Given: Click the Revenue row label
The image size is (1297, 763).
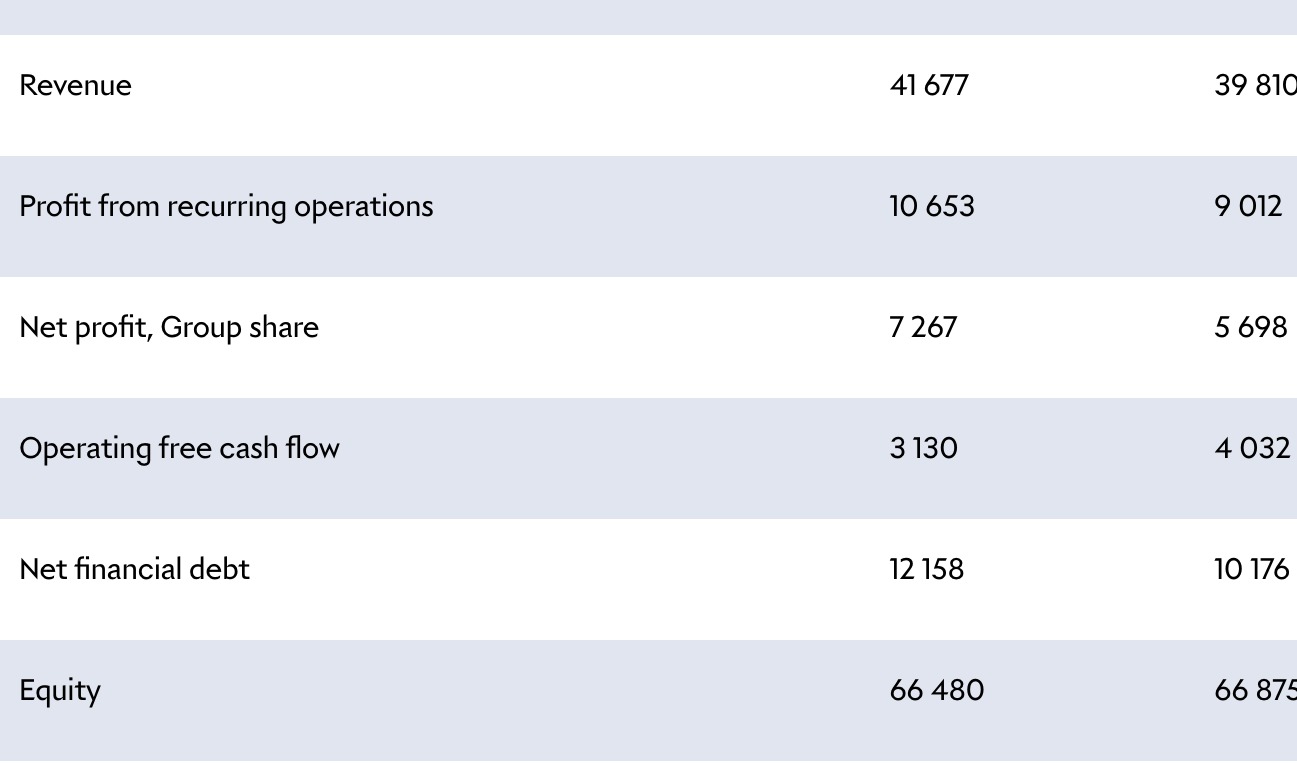Looking at the screenshot, I should 75,86.
